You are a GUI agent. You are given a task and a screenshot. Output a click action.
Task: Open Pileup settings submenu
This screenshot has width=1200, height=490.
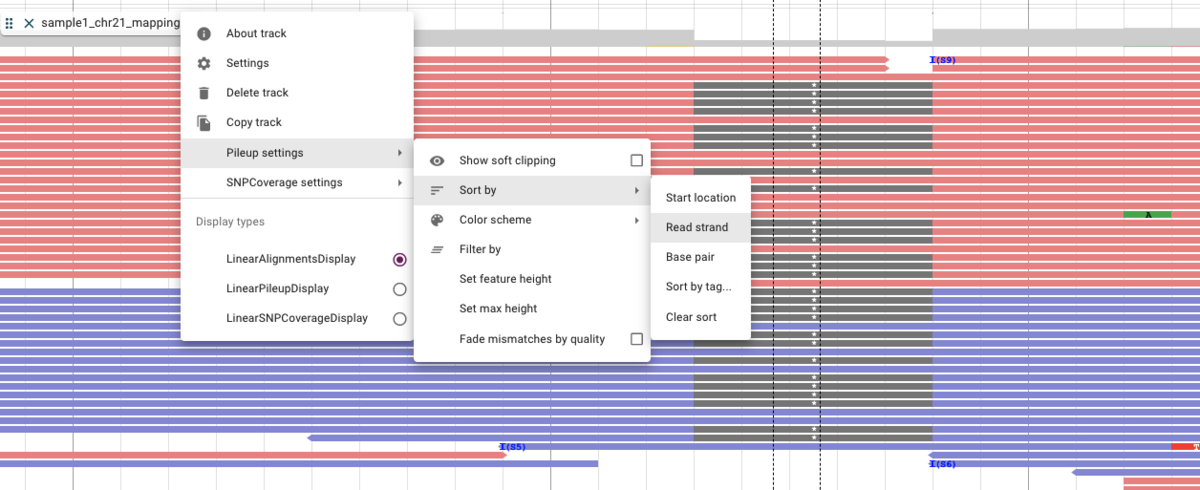(x=297, y=153)
